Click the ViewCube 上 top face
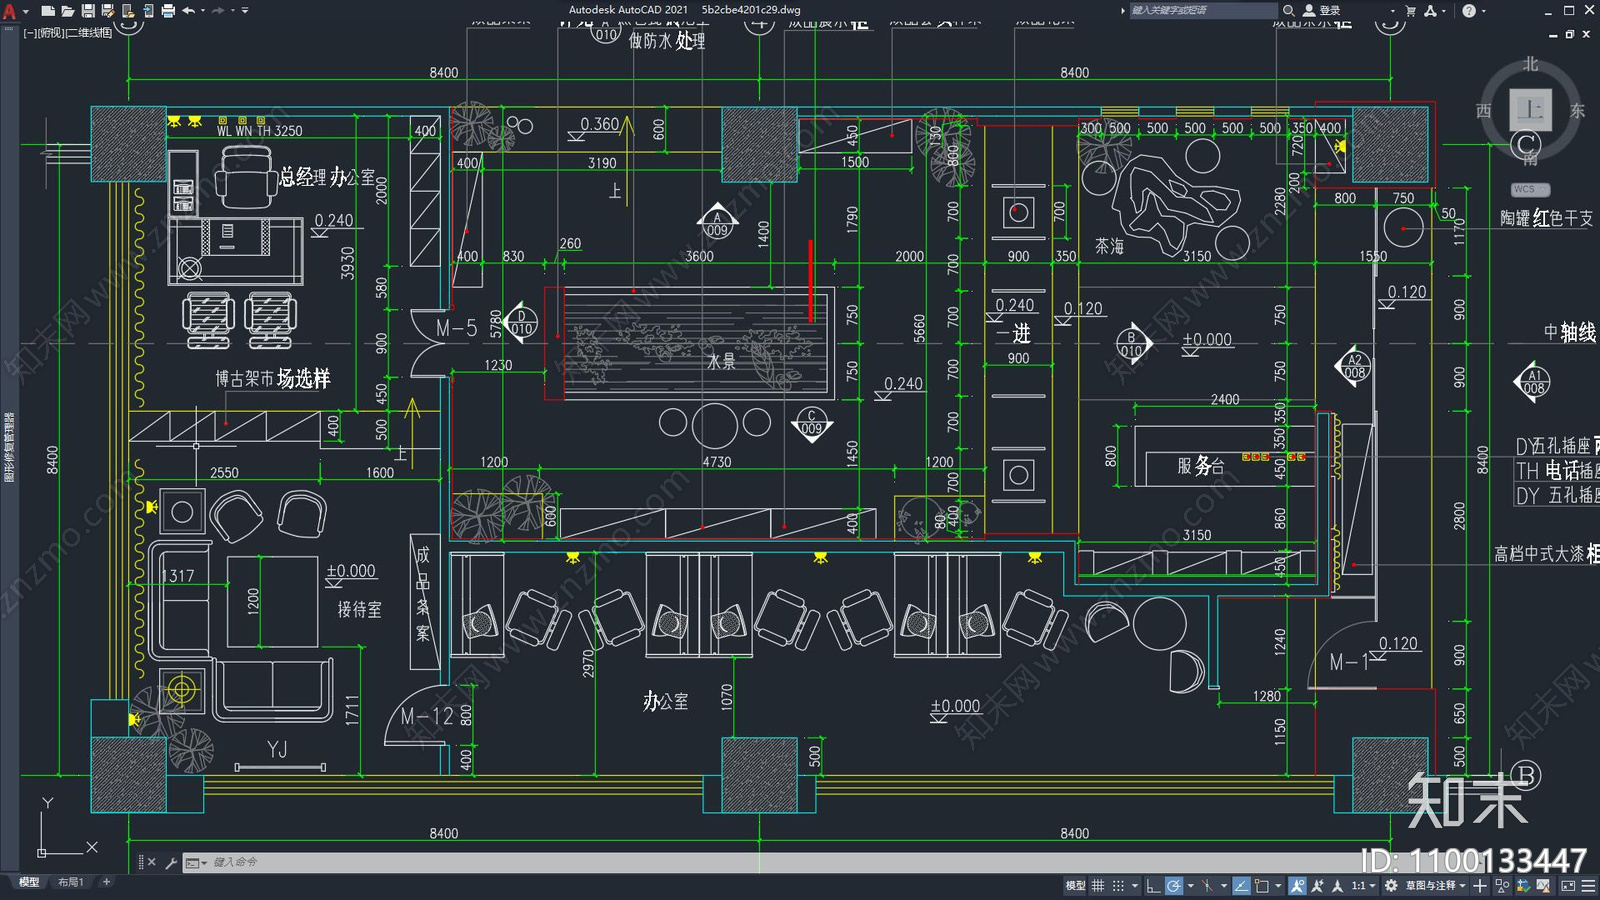The image size is (1600, 900). (x=1530, y=109)
